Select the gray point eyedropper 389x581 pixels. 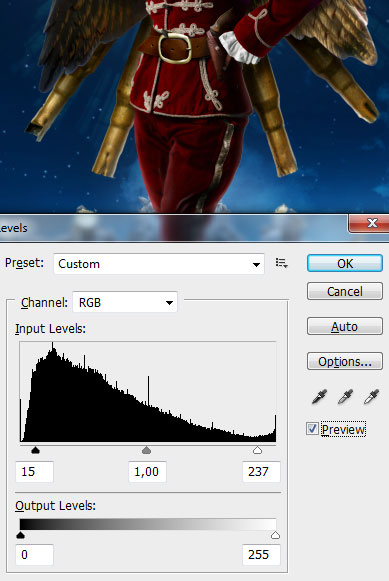pyautogui.click(x=345, y=396)
